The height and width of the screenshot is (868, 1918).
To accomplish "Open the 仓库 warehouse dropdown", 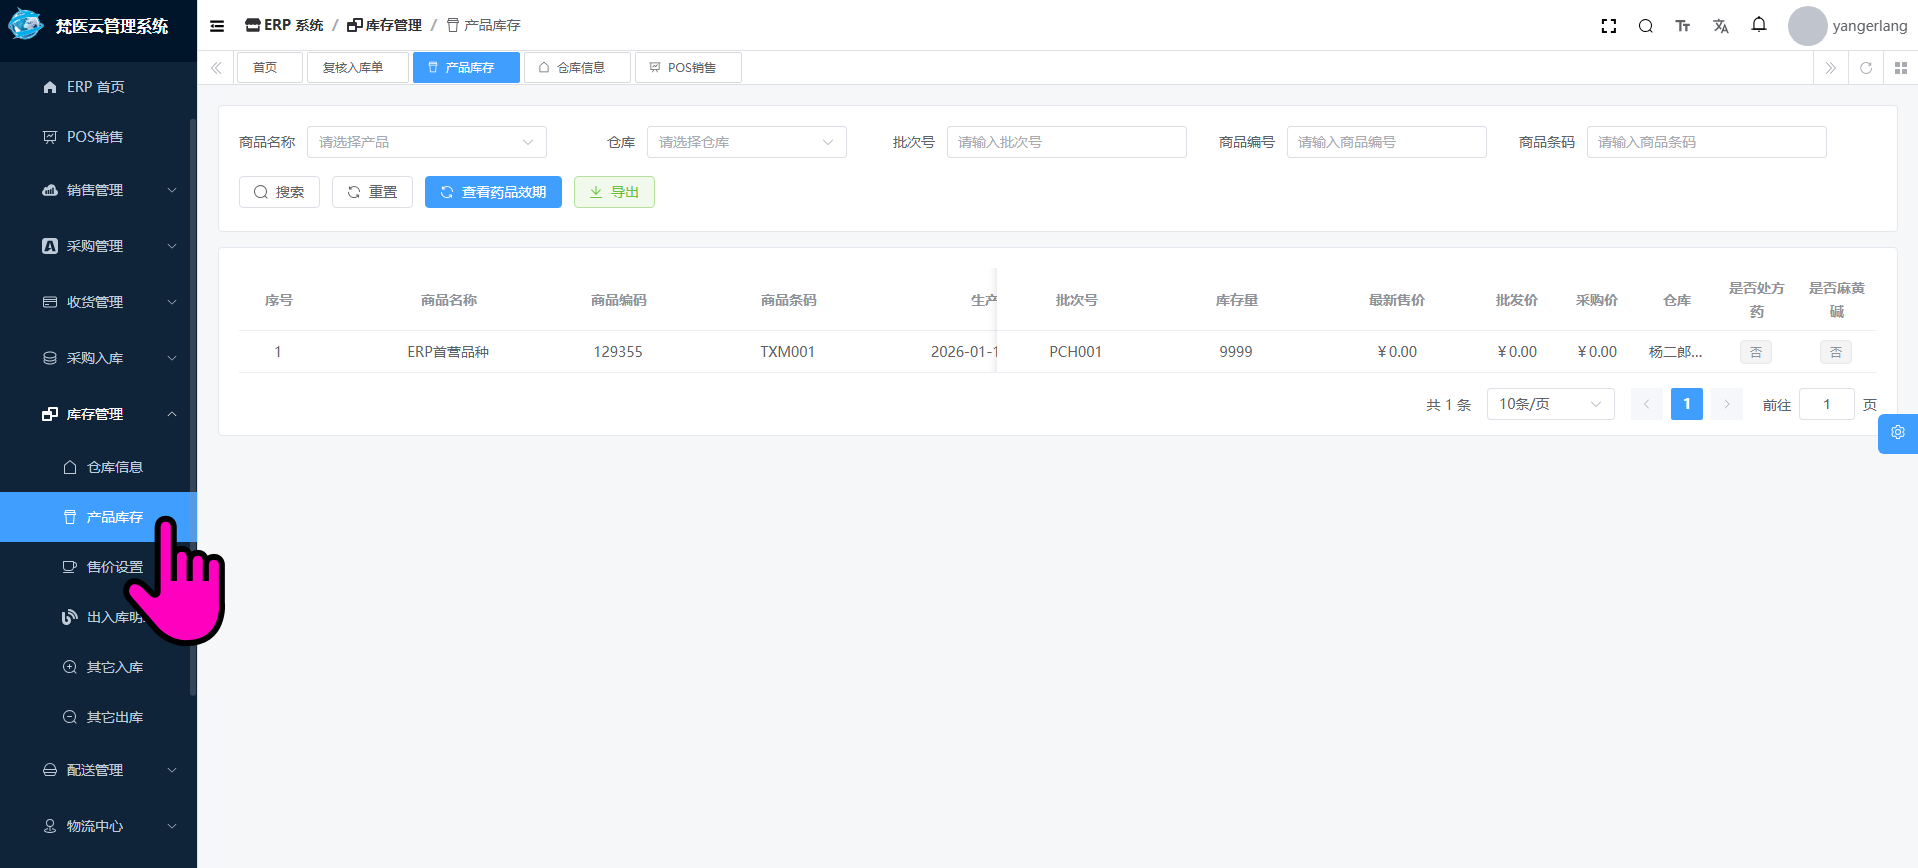I will [x=746, y=142].
